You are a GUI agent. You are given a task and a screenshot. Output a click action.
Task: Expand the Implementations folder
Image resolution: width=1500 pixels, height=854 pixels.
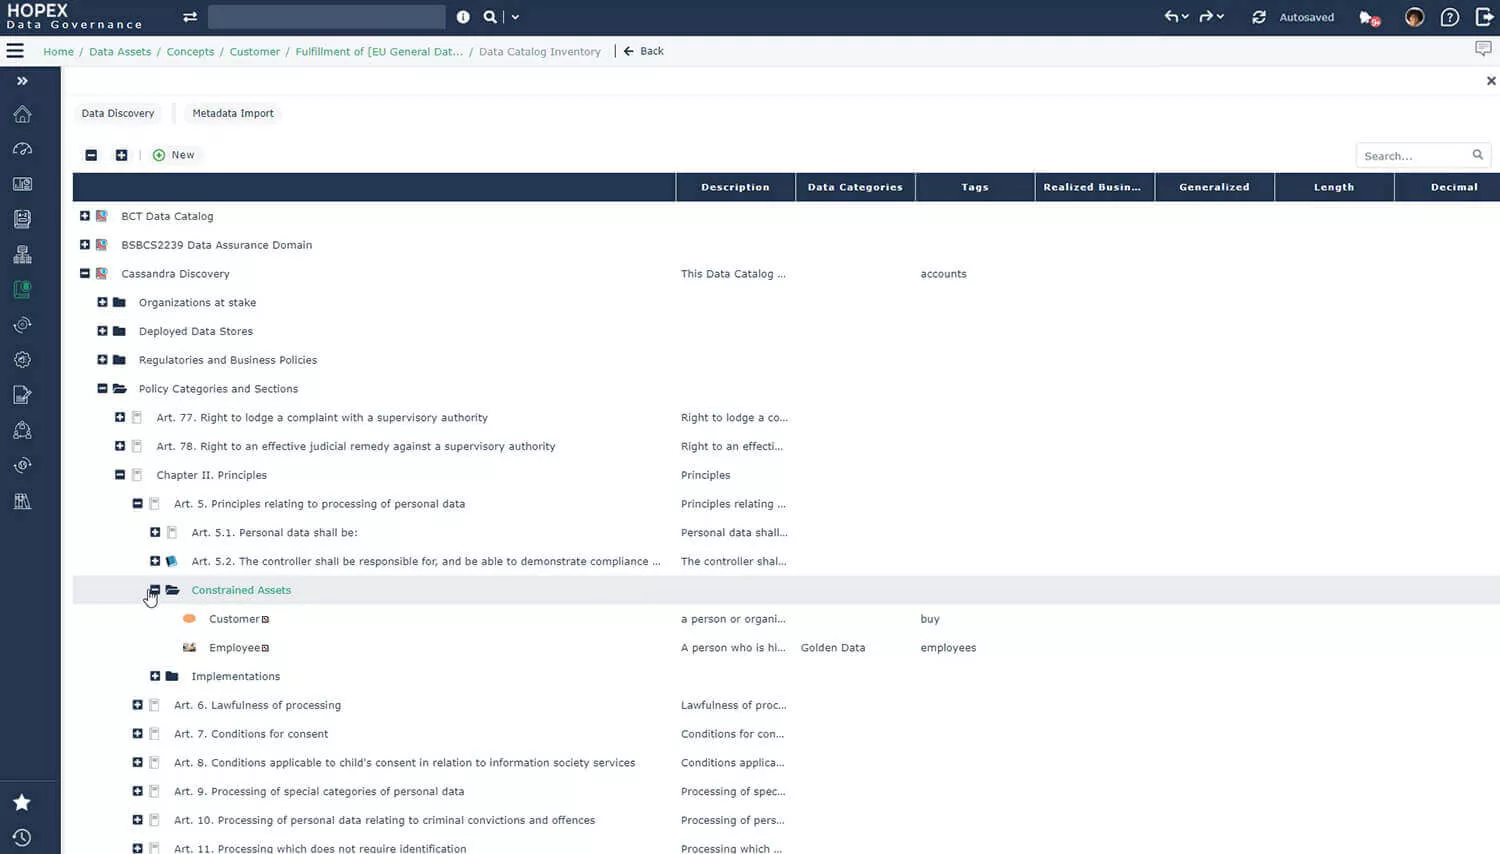point(155,676)
